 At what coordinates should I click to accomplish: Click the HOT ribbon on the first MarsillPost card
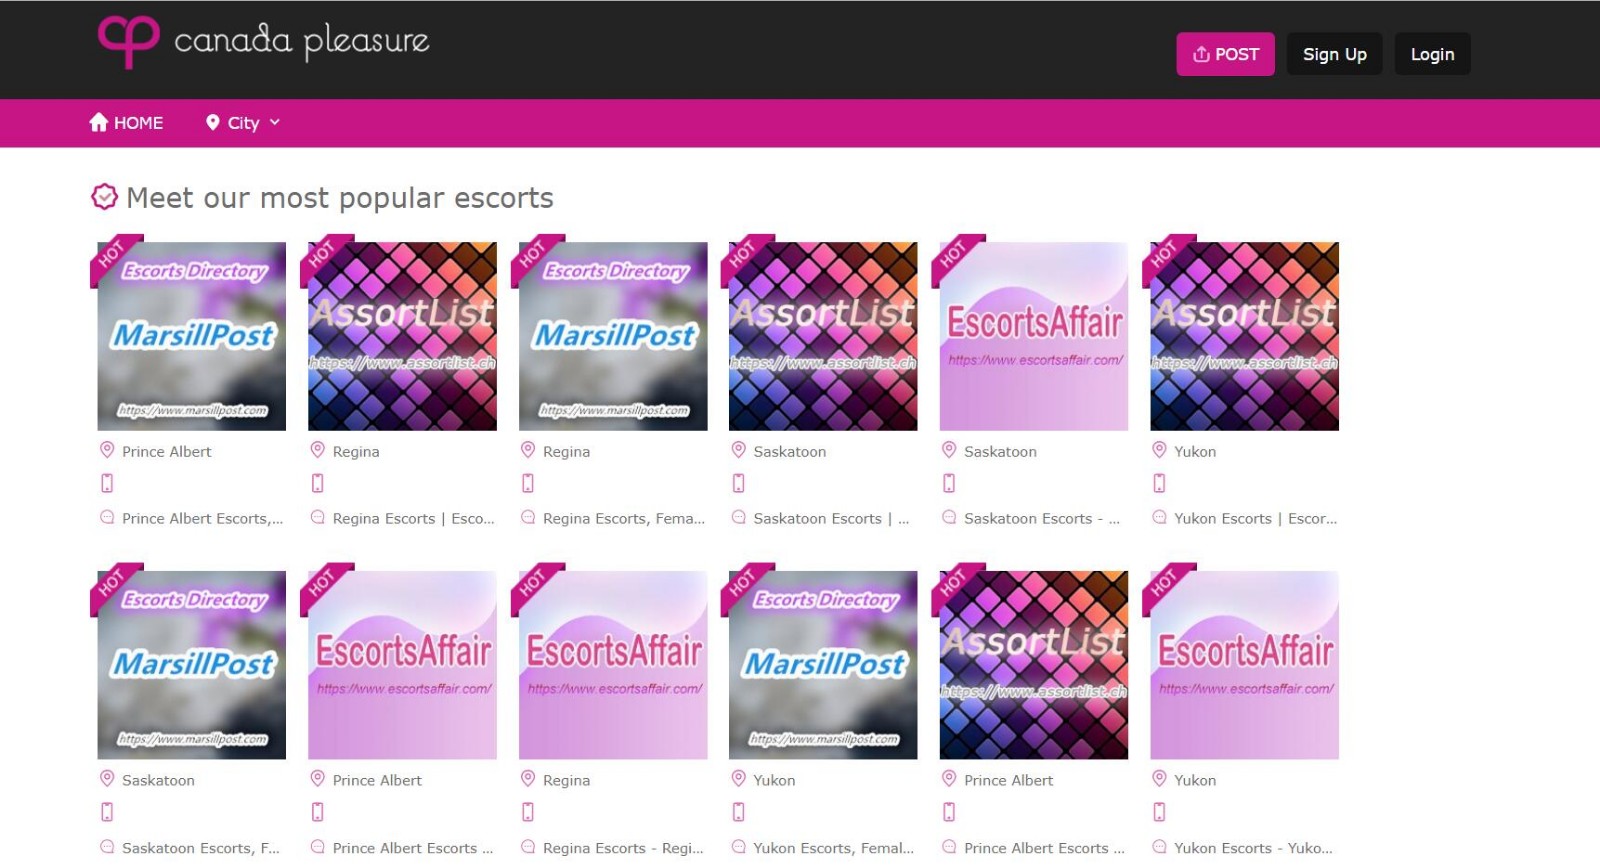(111, 256)
